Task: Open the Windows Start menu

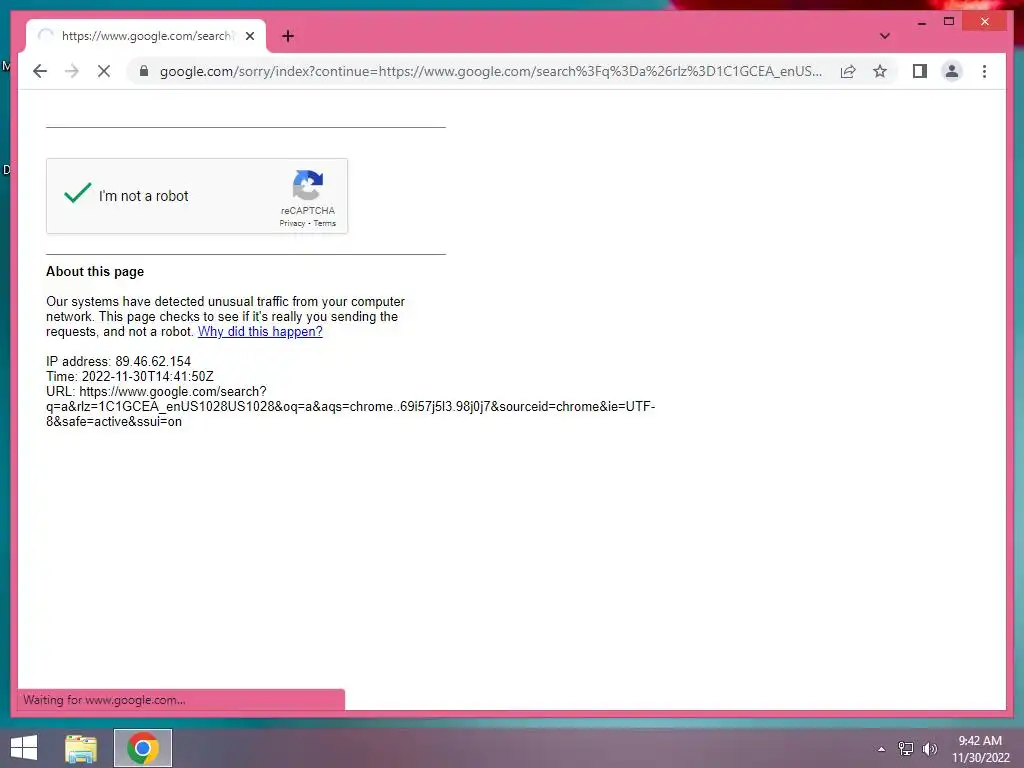Action: point(24,748)
